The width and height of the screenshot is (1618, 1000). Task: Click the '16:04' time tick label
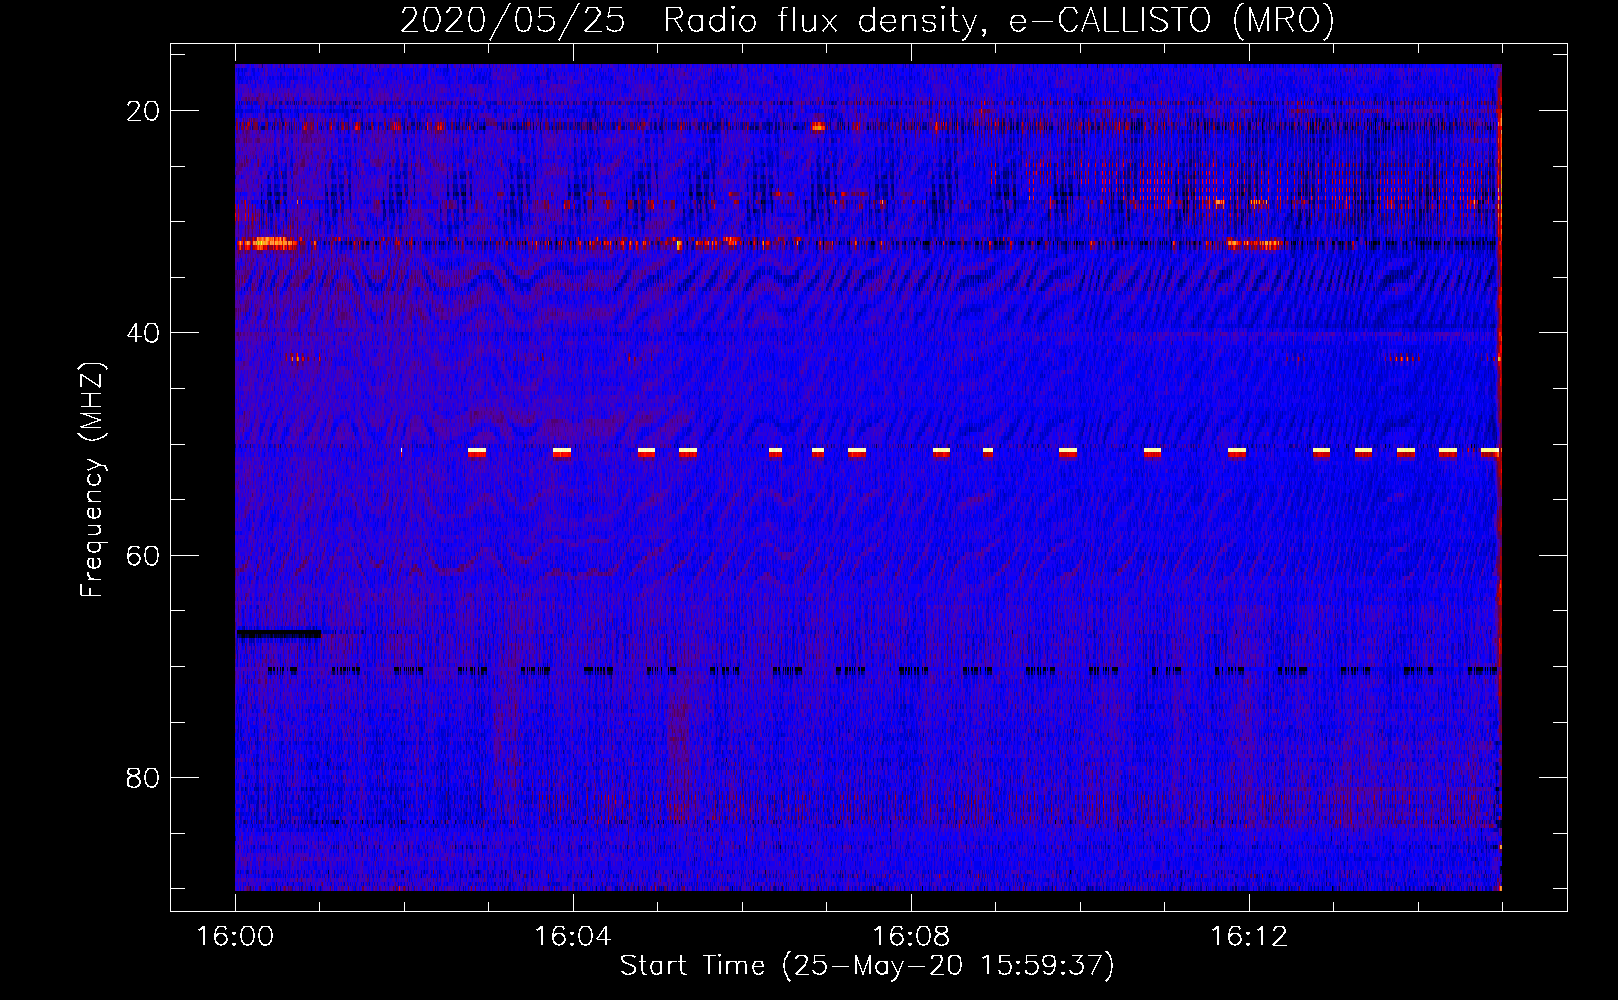(572, 937)
